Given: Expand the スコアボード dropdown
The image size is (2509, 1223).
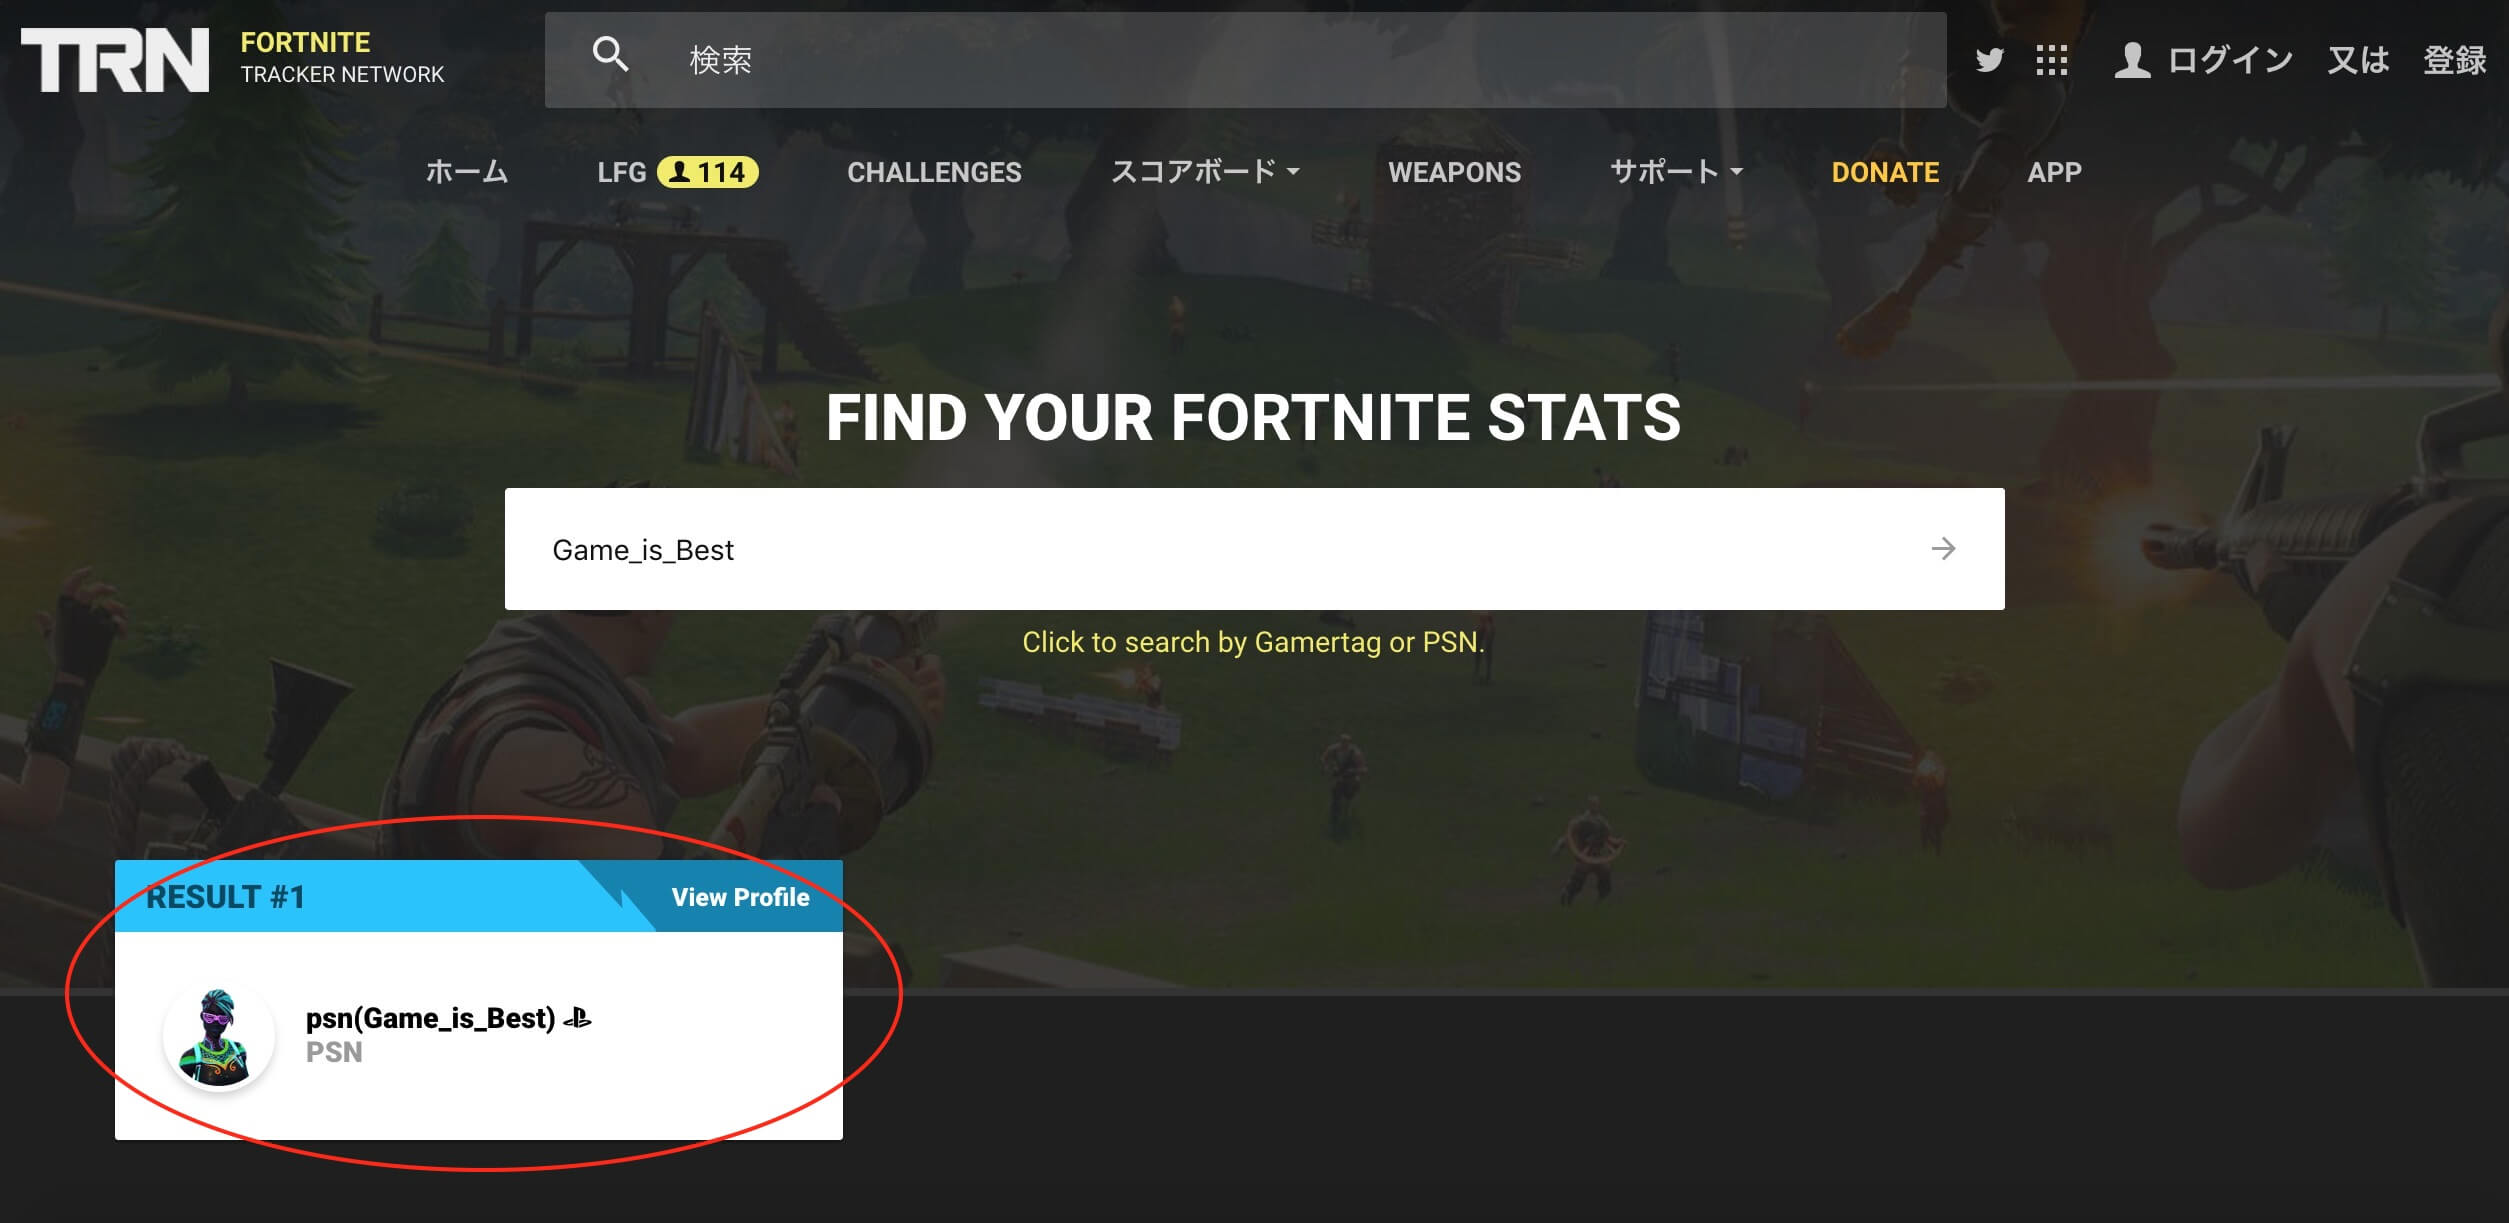Looking at the screenshot, I should [x=1205, y=172].
